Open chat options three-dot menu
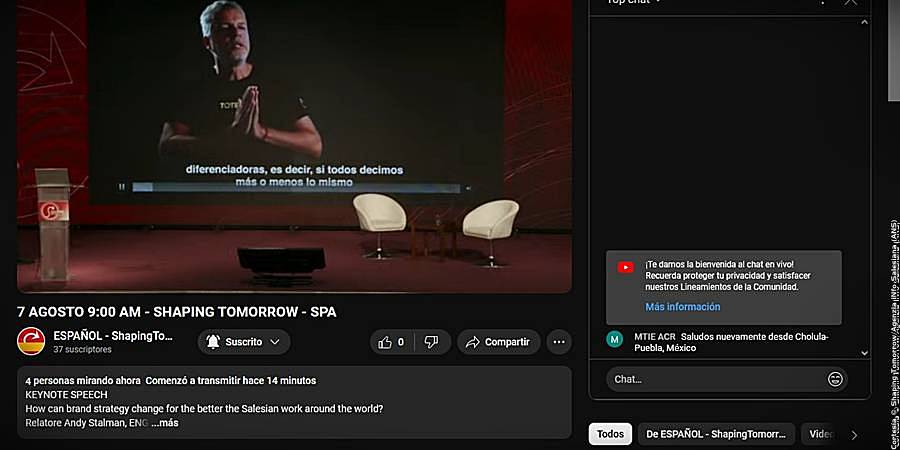Viewport: 900px width, 450px height. point(823,2)
